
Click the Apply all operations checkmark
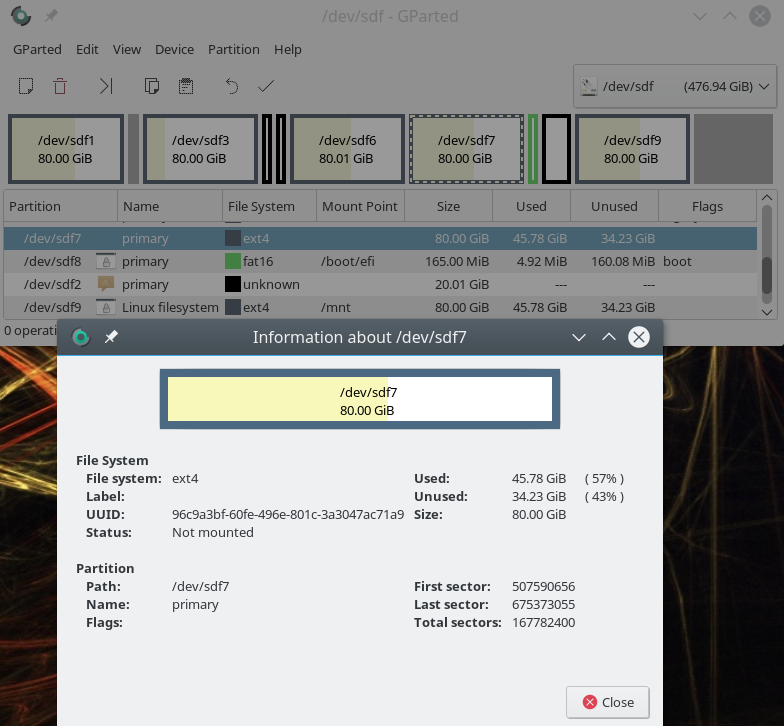266,86
